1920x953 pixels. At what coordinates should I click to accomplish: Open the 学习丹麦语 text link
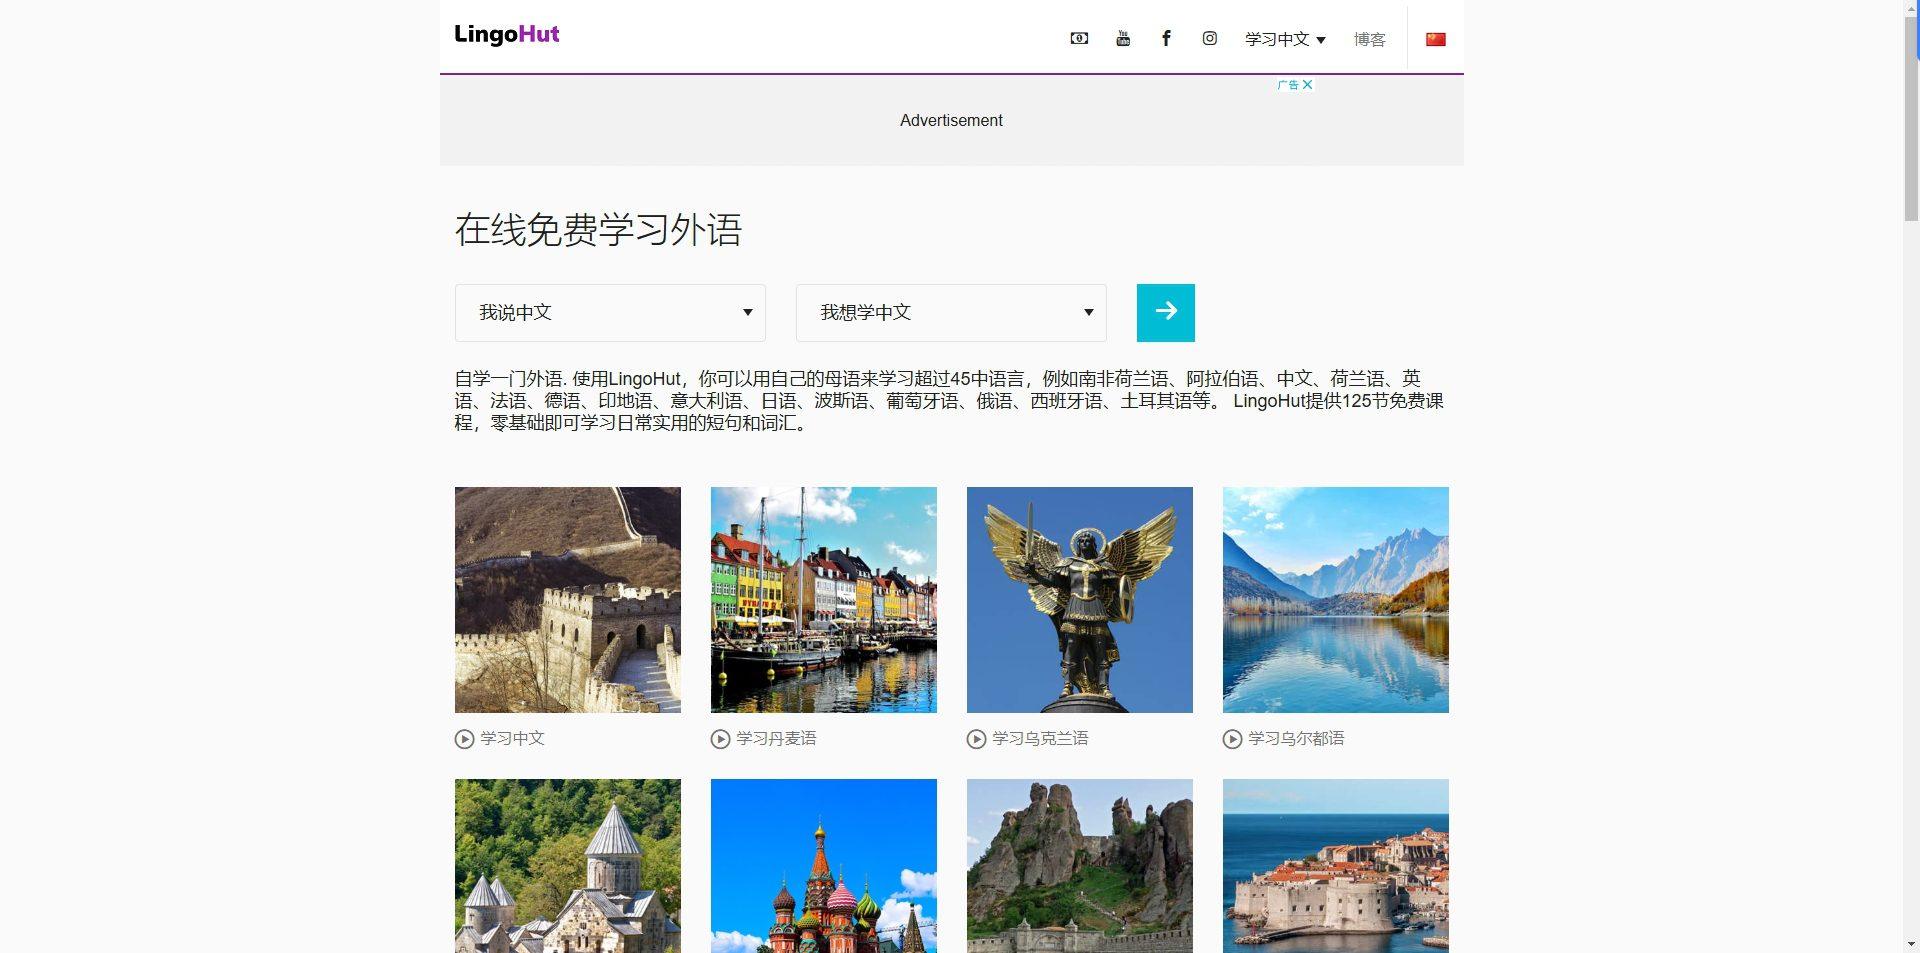tap(776, 739)
